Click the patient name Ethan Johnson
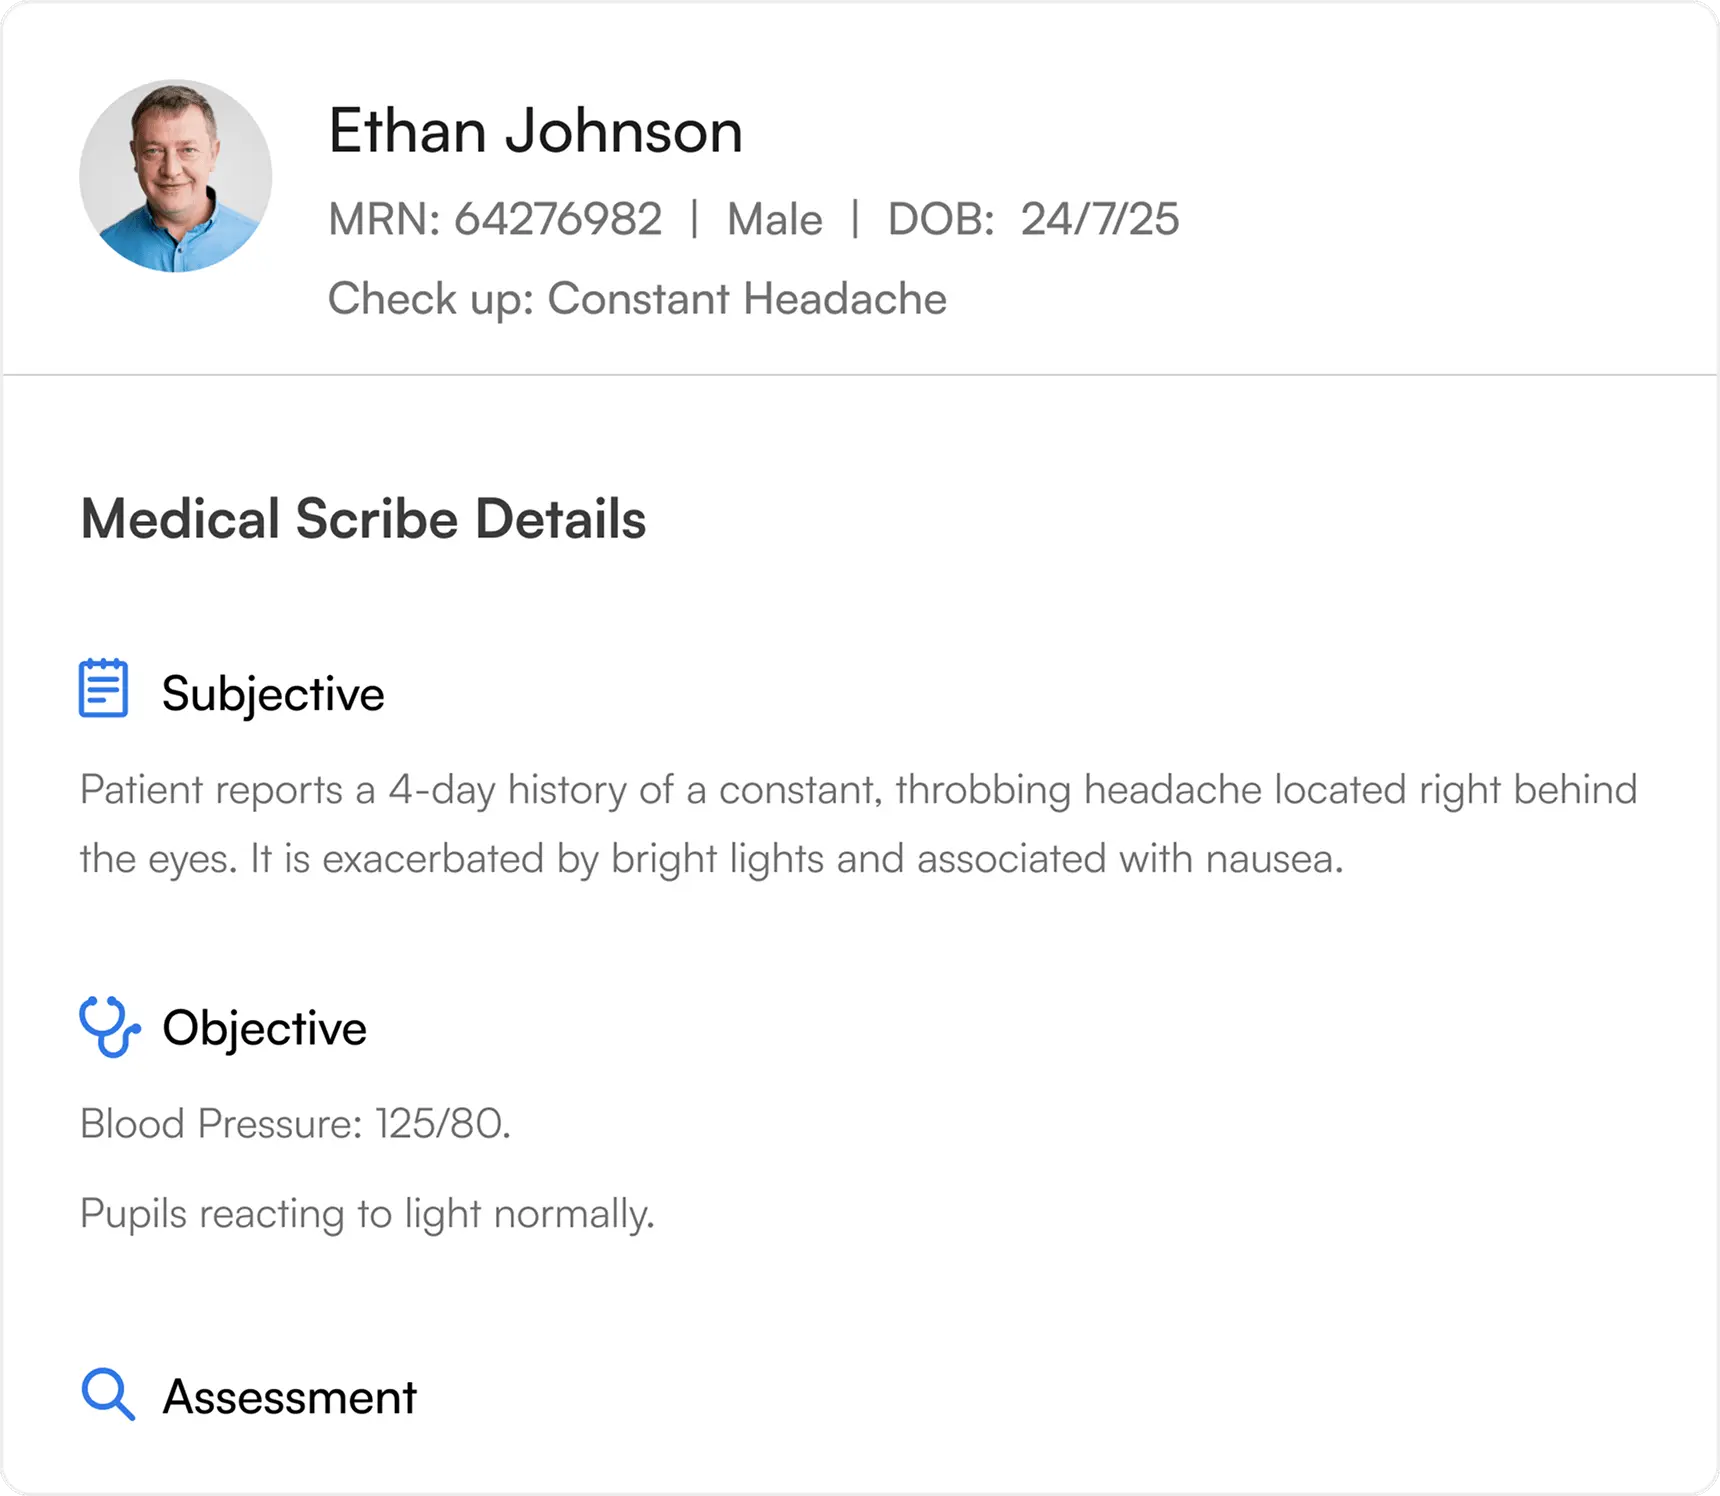This screenshot has height=1496, width=1720. click(537, 129)
